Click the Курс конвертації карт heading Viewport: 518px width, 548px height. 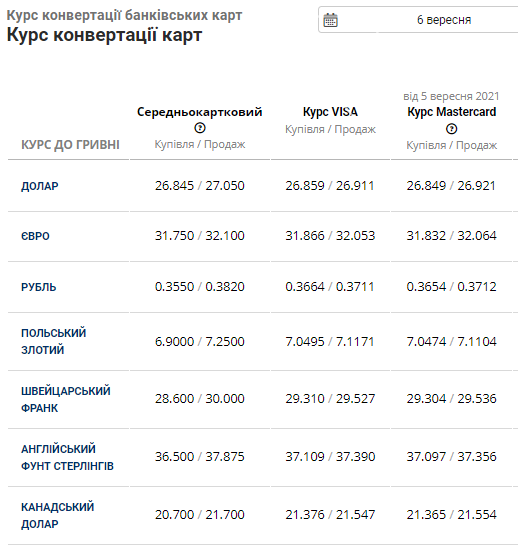[105, 35]
